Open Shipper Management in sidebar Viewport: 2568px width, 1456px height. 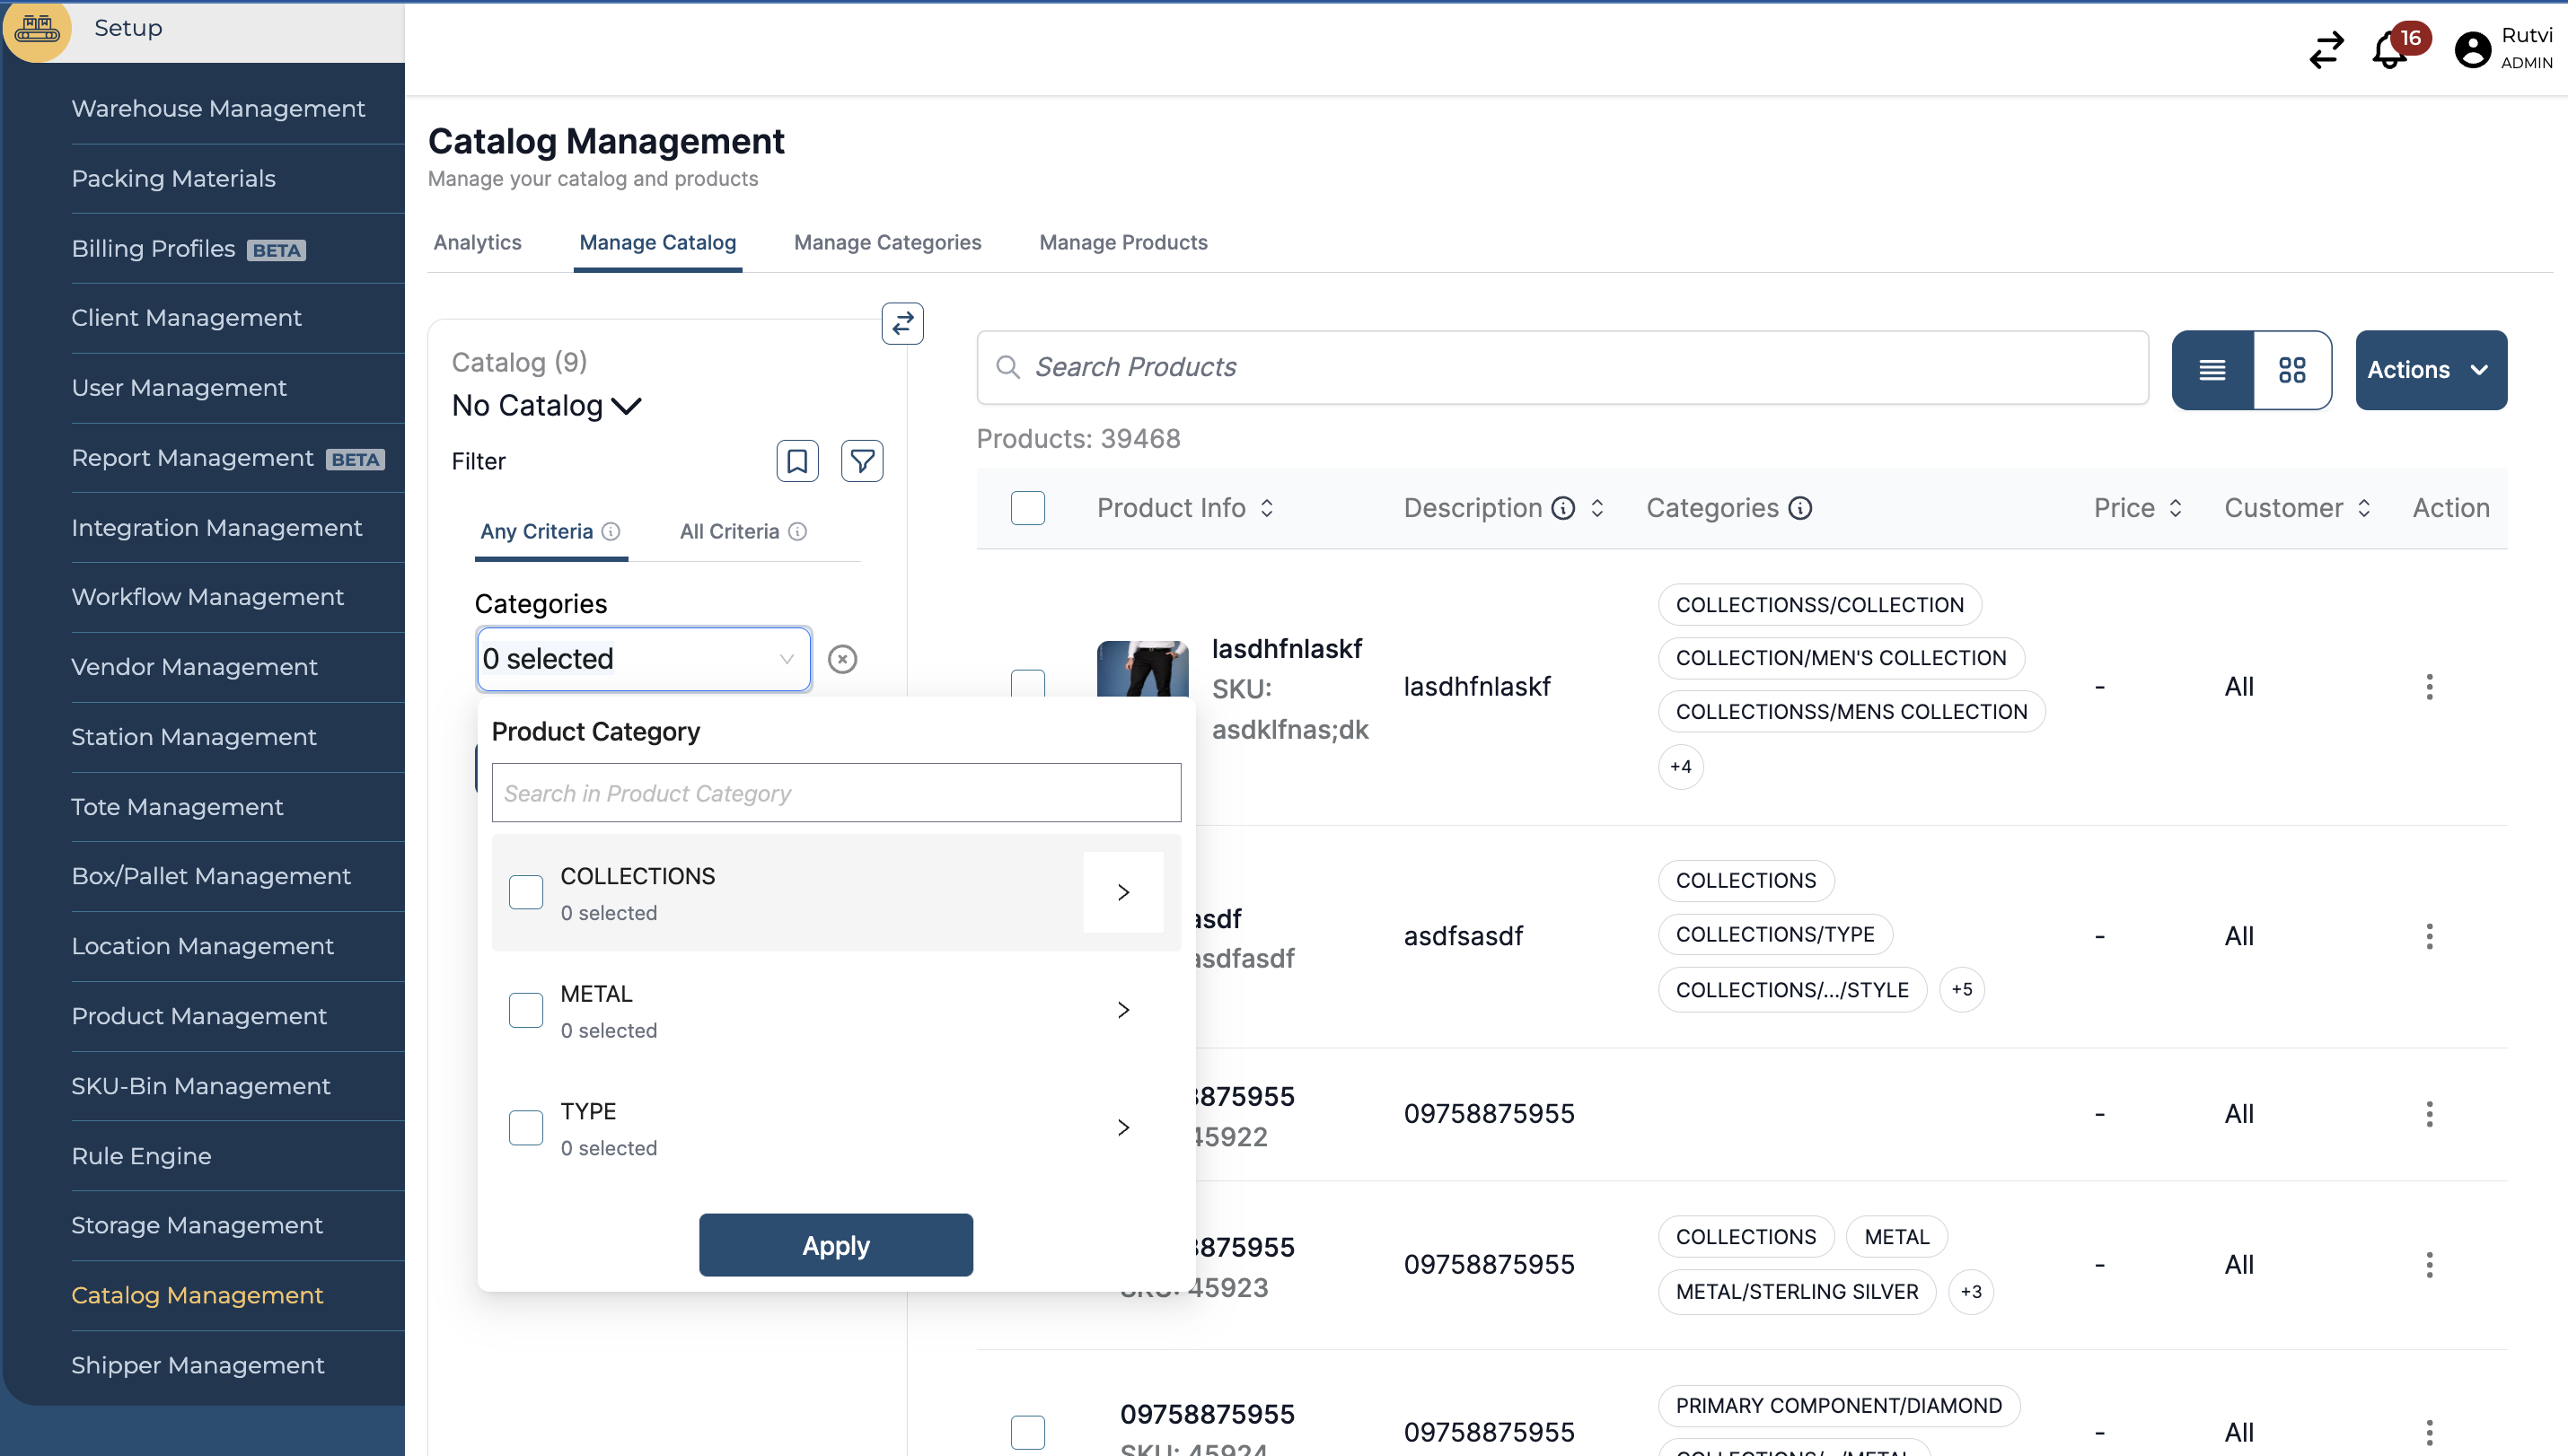198,1365
